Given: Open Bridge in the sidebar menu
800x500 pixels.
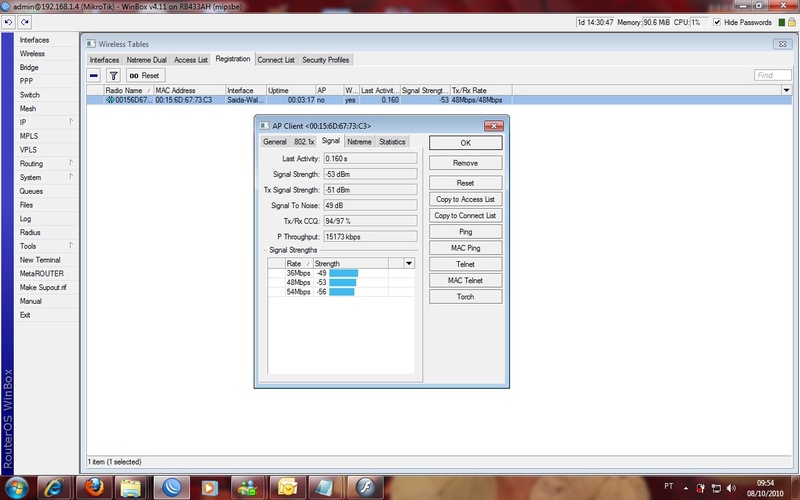Looking at the screenshot, I should (29, 67).
